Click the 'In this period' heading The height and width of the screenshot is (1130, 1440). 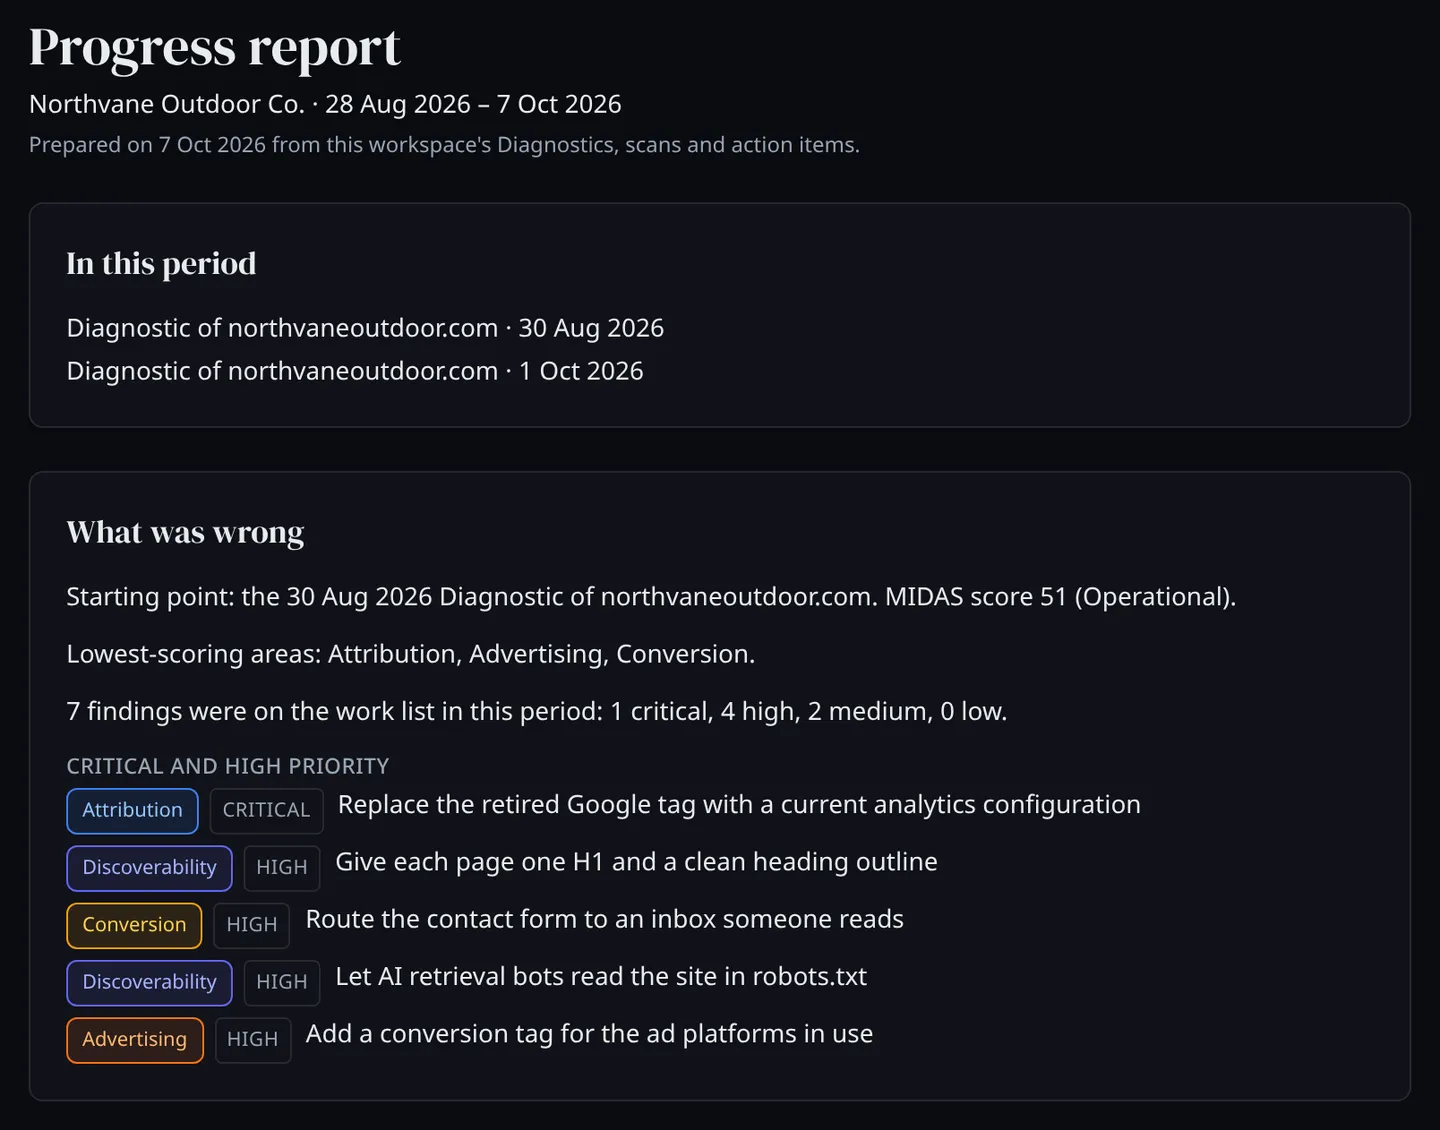coord(161,263)
